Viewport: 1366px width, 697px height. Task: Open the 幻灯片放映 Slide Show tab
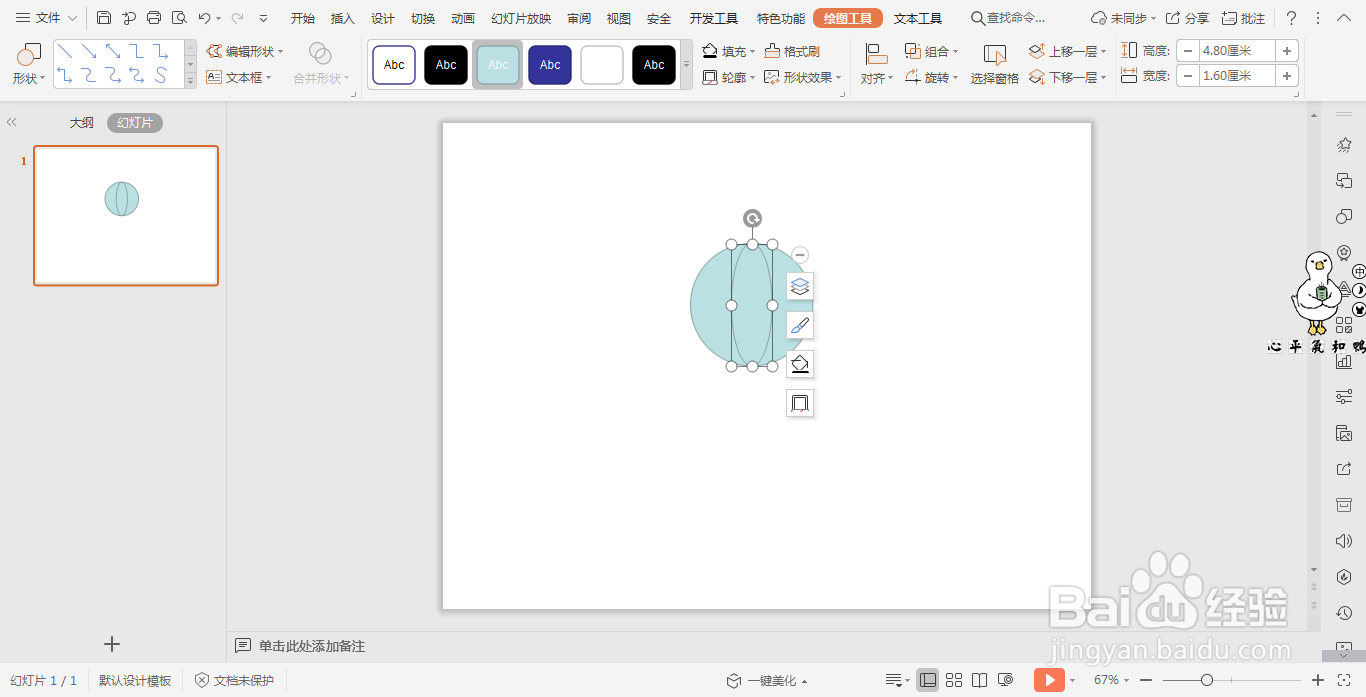521,18
